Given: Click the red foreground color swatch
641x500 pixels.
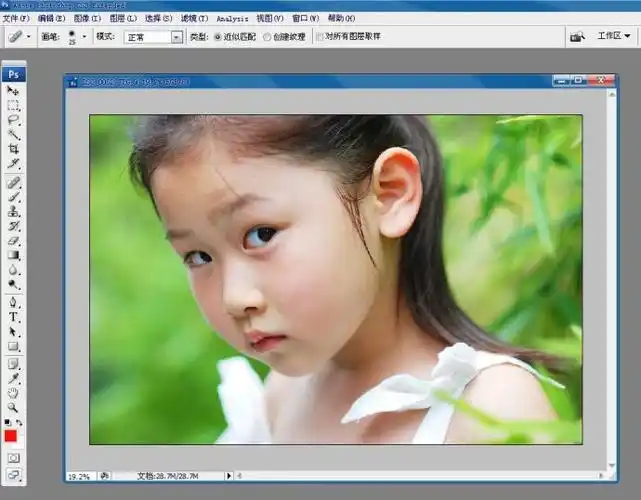Looking at the screenshot, I should click(x=11, y=436).
